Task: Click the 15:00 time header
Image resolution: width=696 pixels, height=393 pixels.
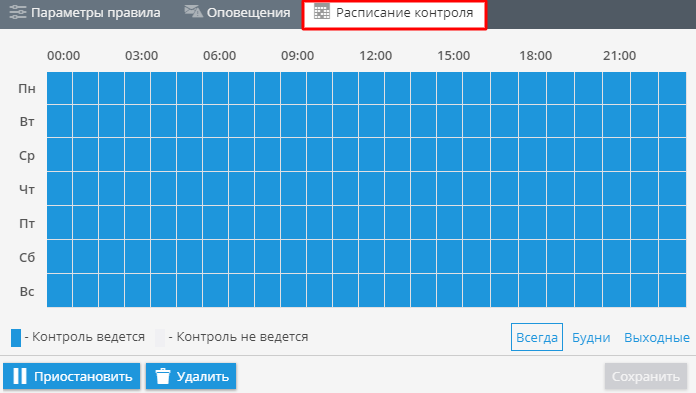Action: [x=453, y=56]
